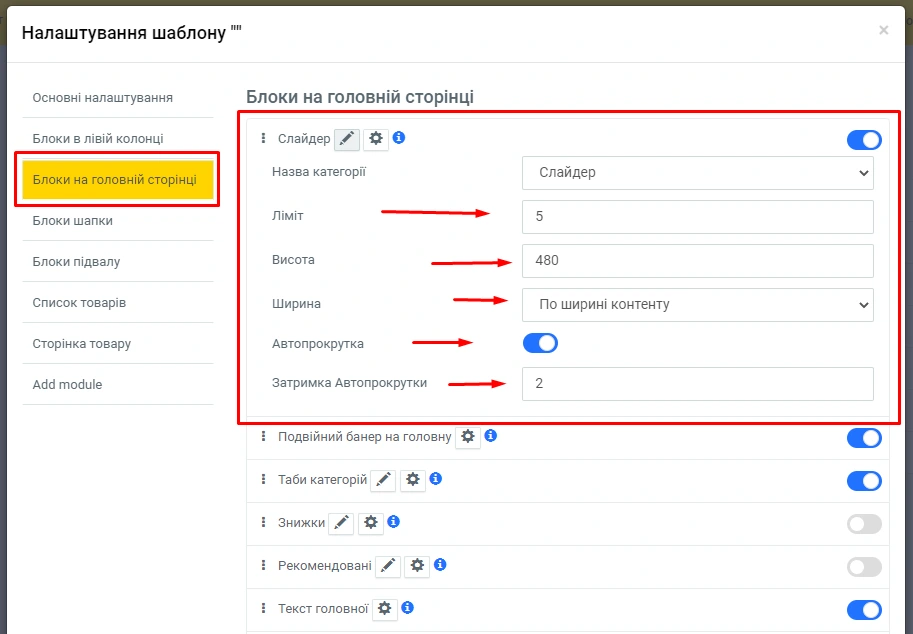The width and height of the screenshot is (913, 634).
Task: Expand the Ширина dropdown
Action: tap(697, 304)
